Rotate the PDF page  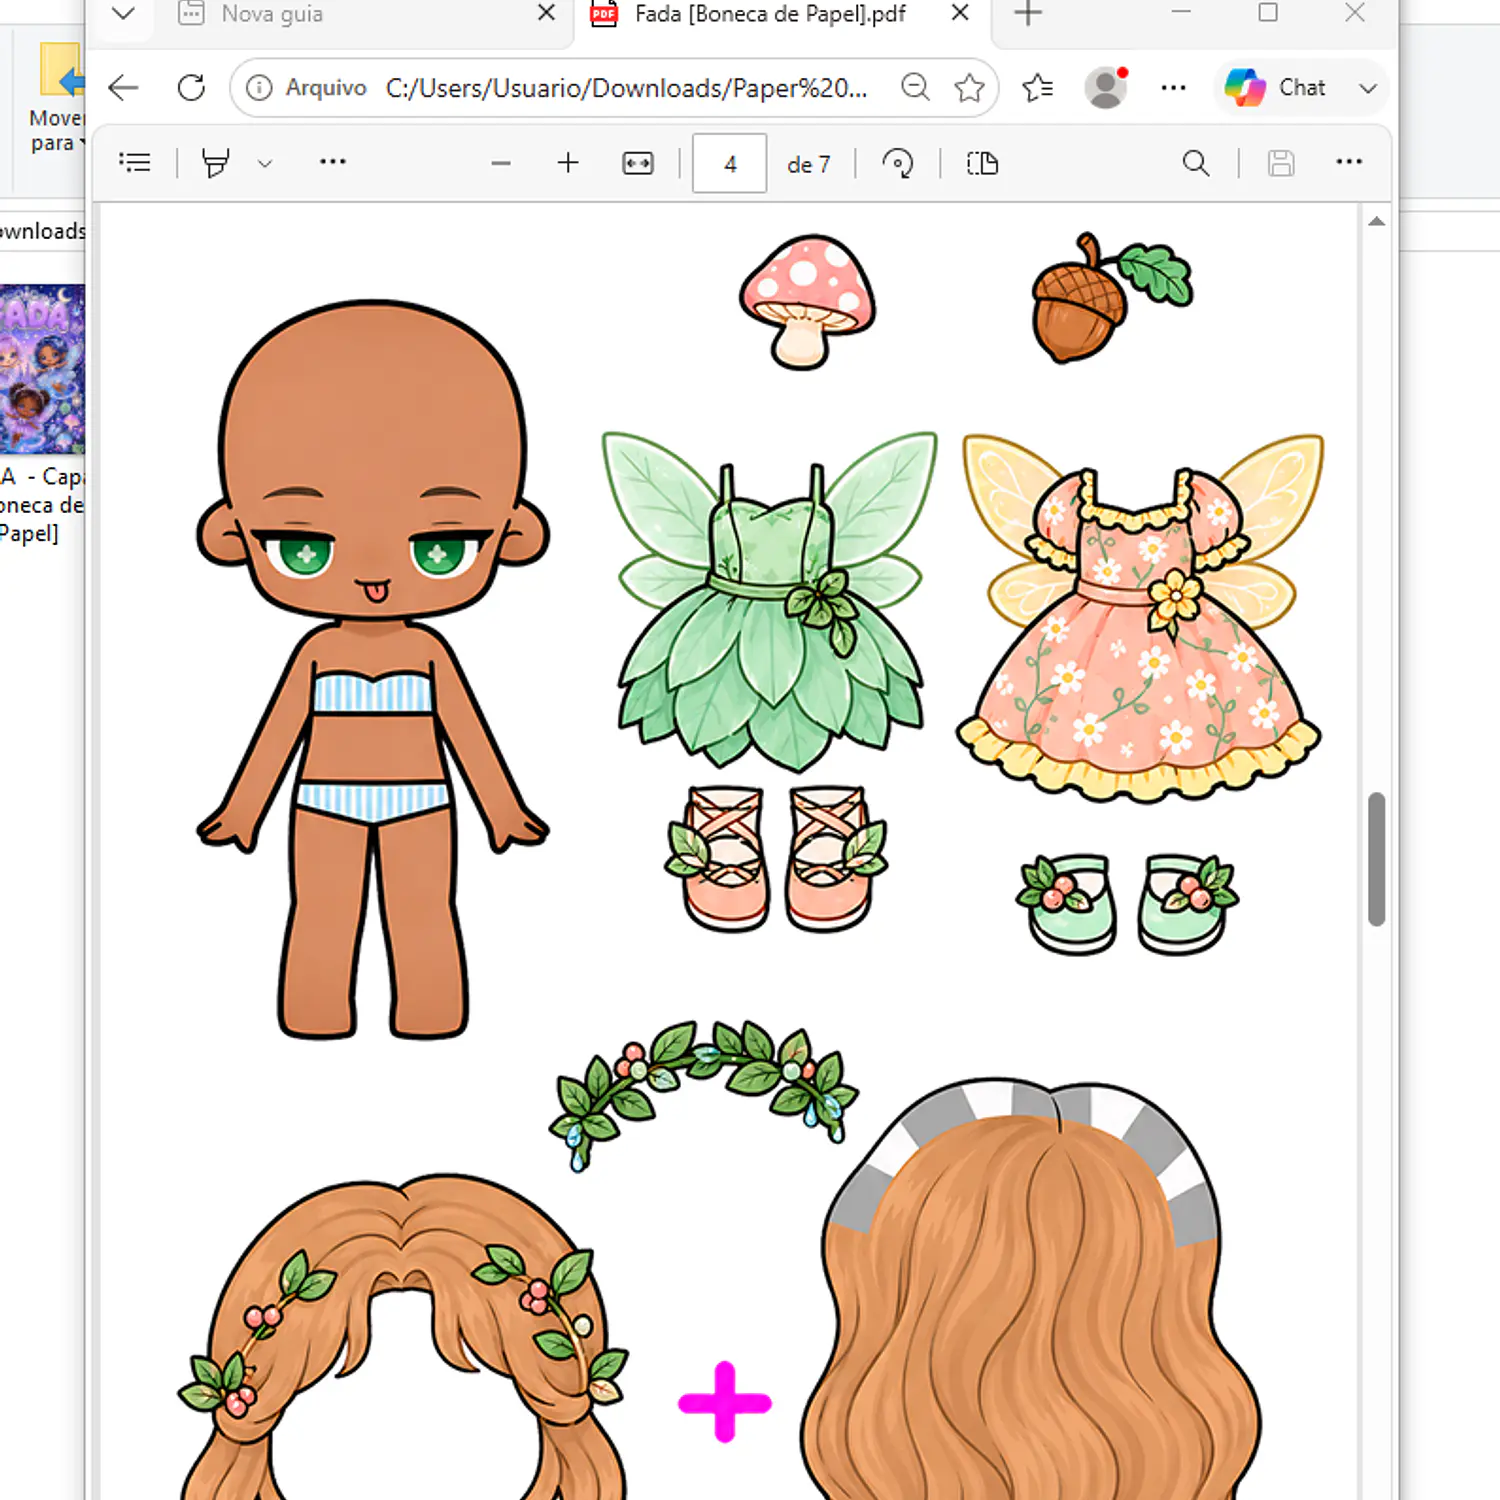pyautogui.click(x=898, y=163)
